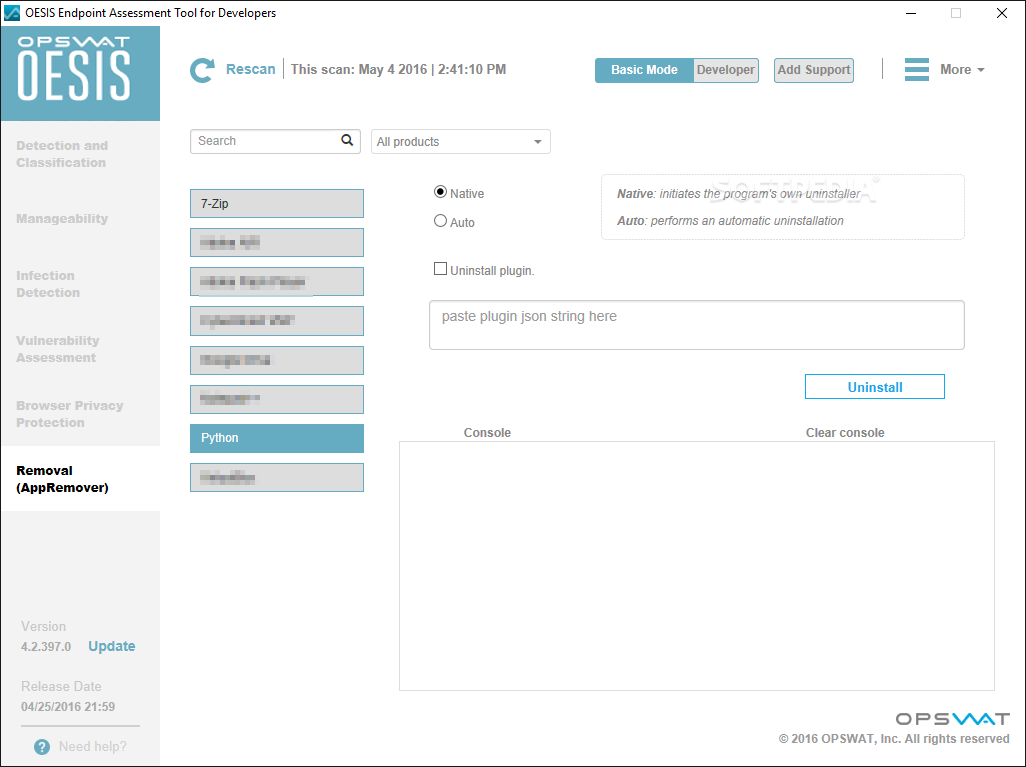Expand the More dropdown arrow
Screen dimensions: 1026x767
pos(981,70)
